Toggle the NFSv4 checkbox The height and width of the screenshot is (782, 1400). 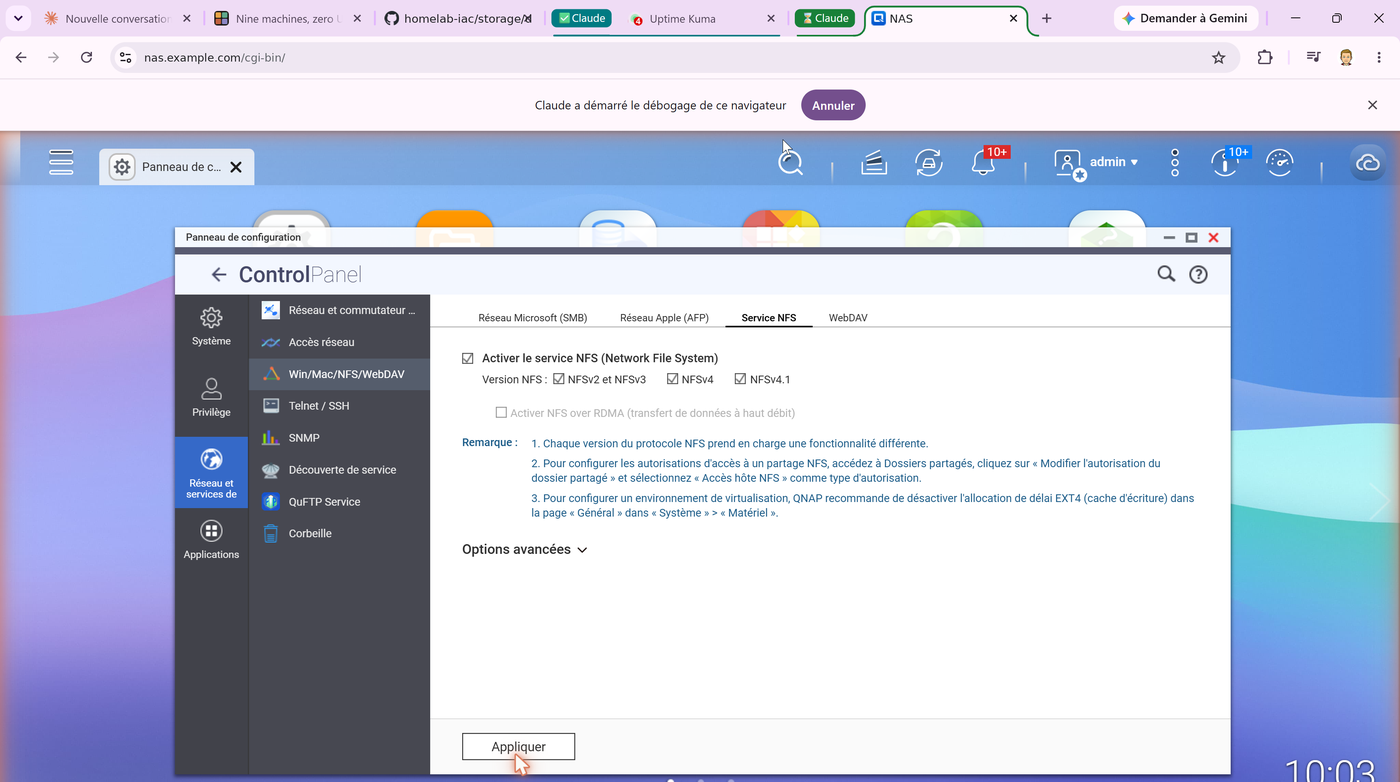click(673, 379)
